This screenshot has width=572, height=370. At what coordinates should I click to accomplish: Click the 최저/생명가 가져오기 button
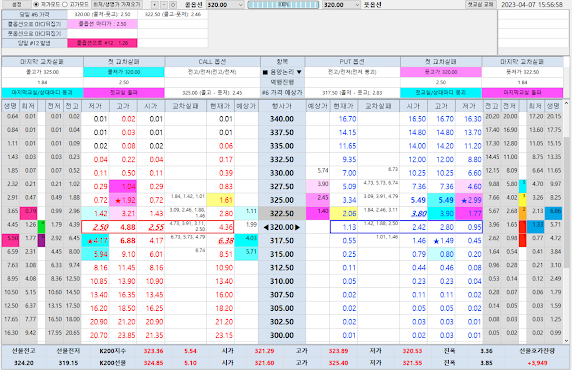(116, 5)
